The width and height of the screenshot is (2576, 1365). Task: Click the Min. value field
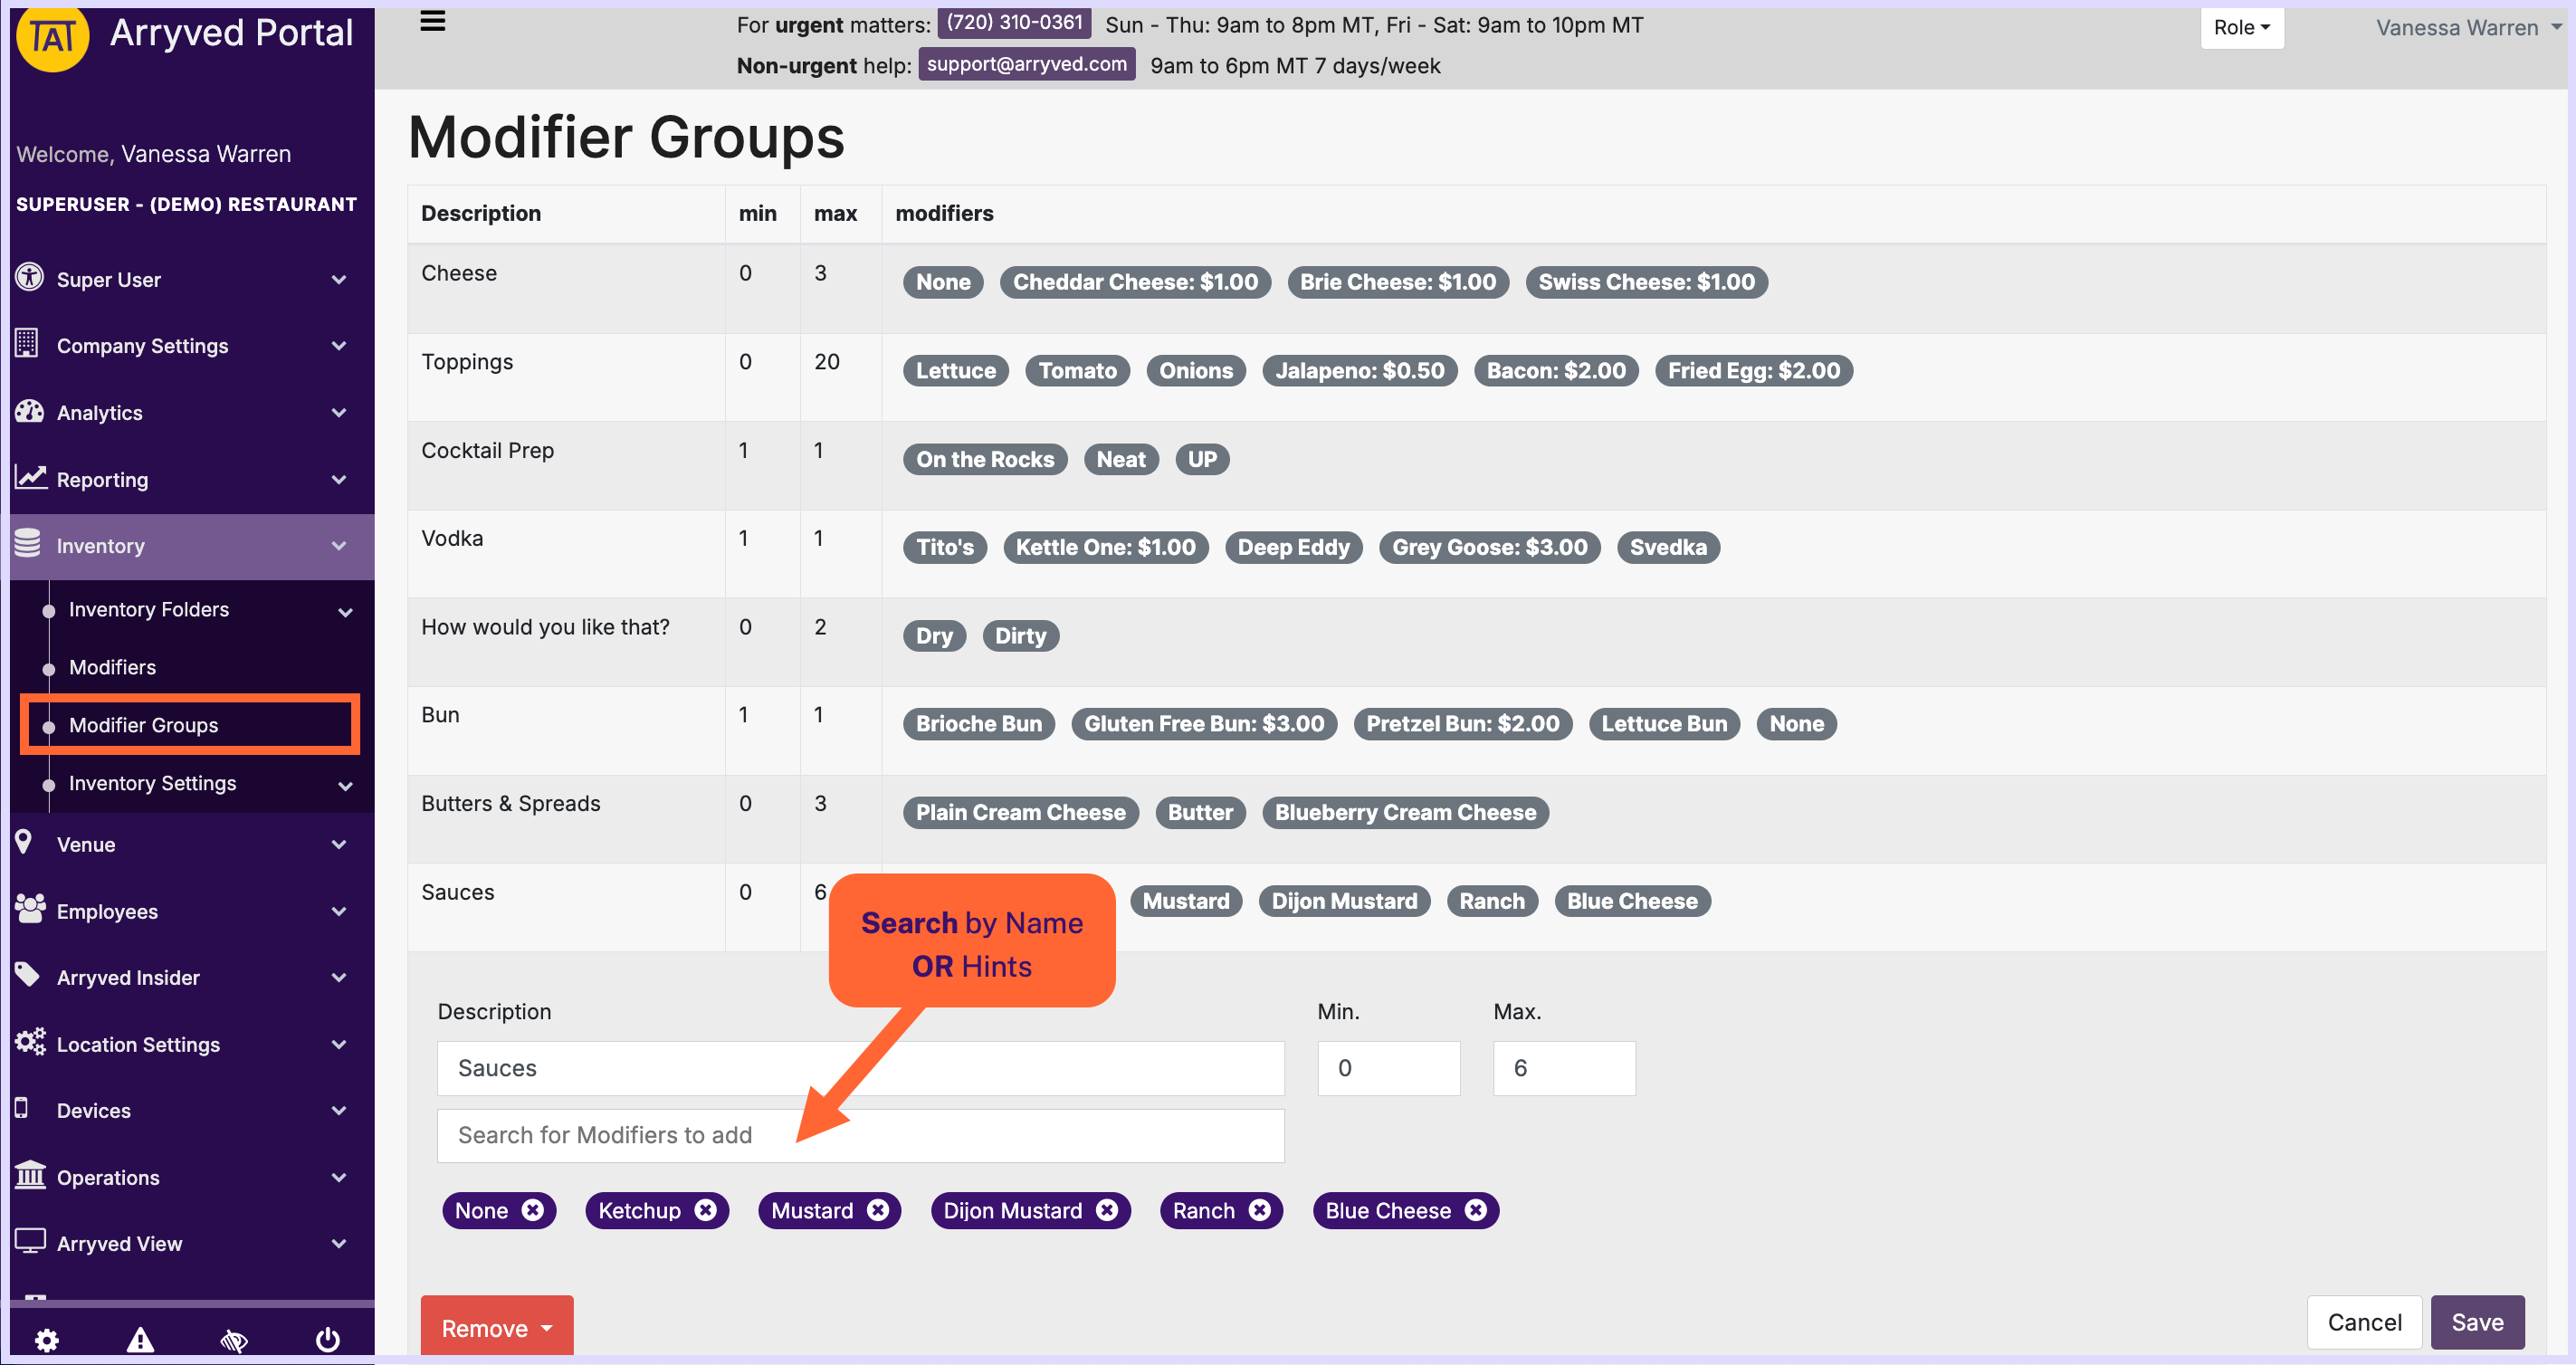point(1388,1068)
